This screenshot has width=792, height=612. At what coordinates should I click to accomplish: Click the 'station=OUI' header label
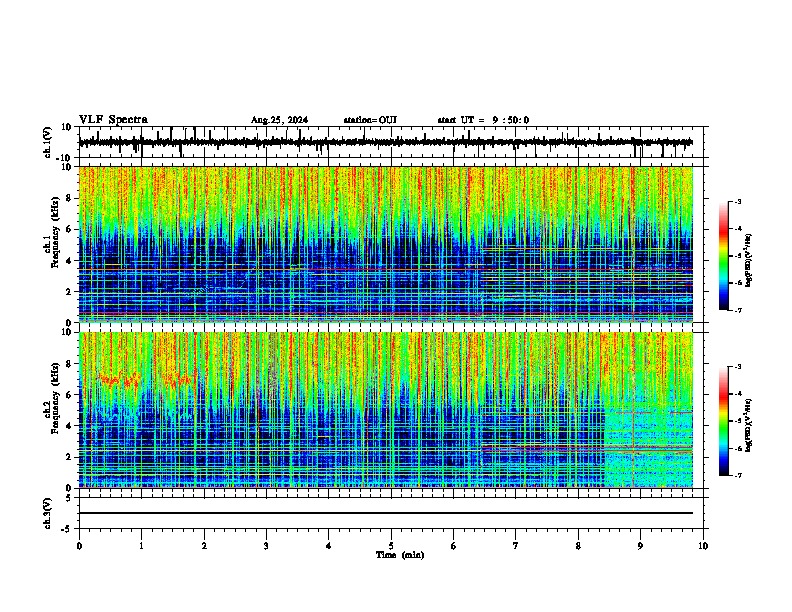point(370,120)
